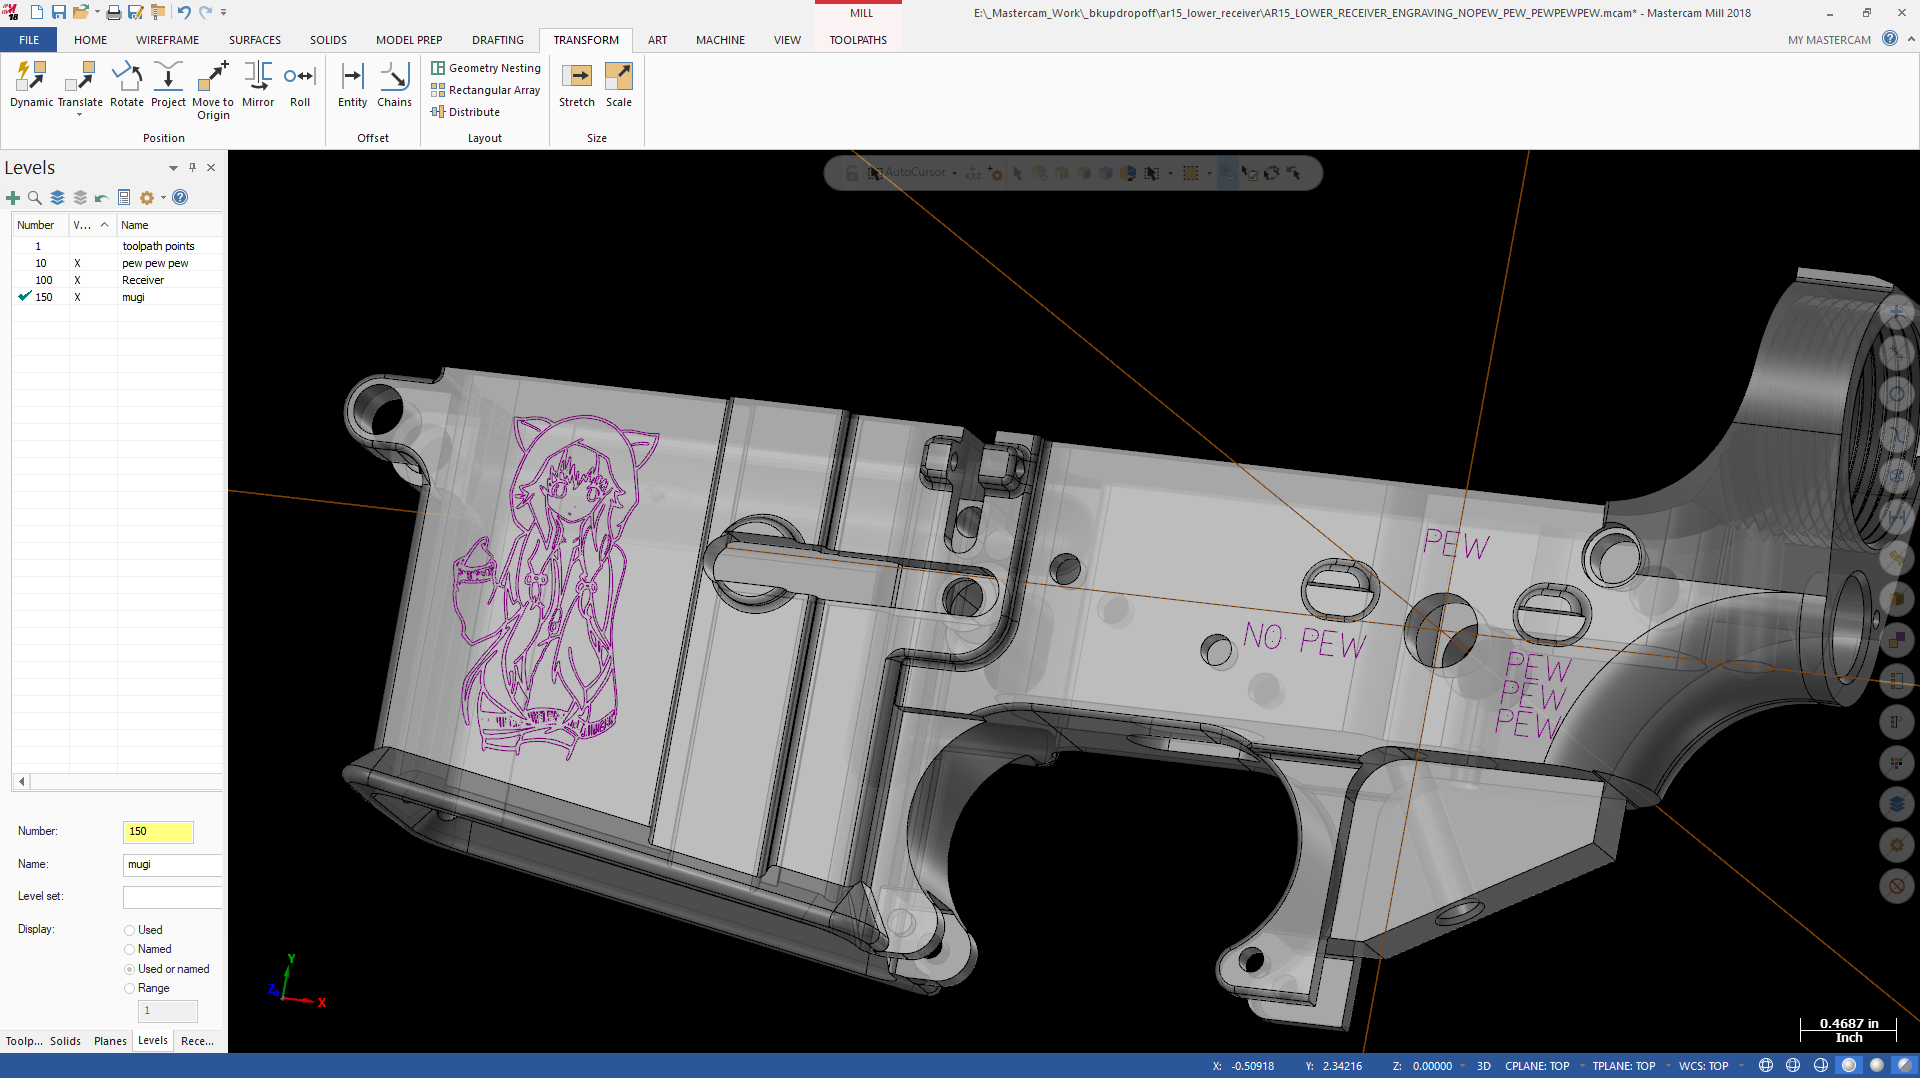1920x1078 pixels.
Task: Expand the Translate dropdown arrow
Action: [x=80, y=115]
